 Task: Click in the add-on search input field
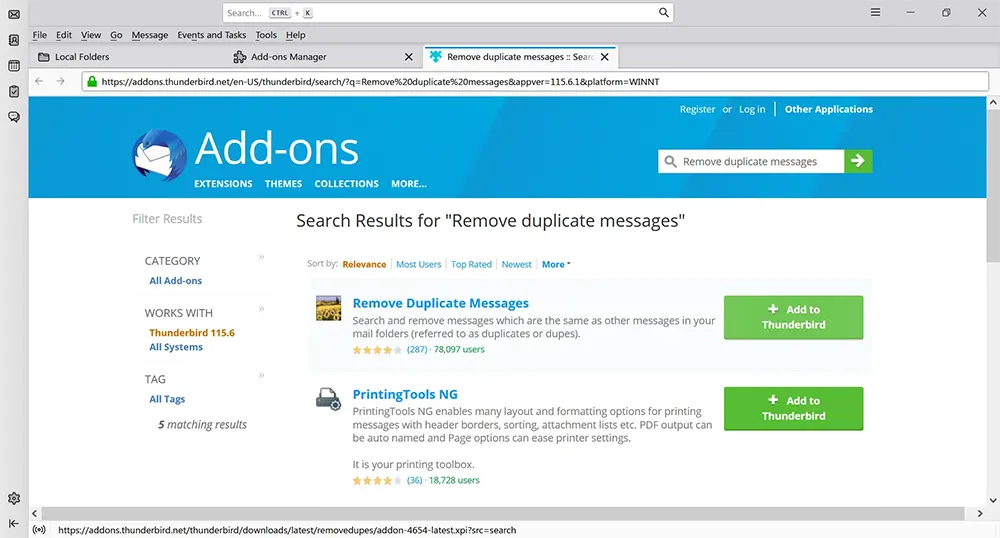[751, 161]
